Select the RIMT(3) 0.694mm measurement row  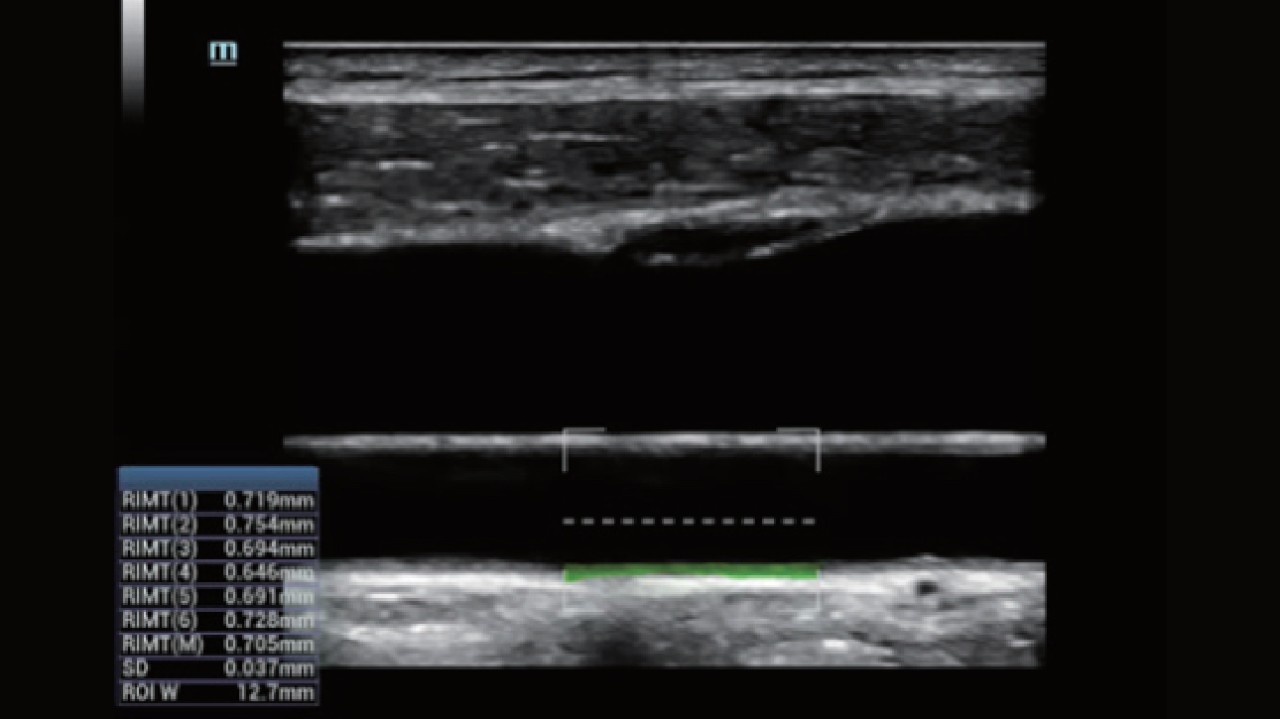(x=218, y=548)
